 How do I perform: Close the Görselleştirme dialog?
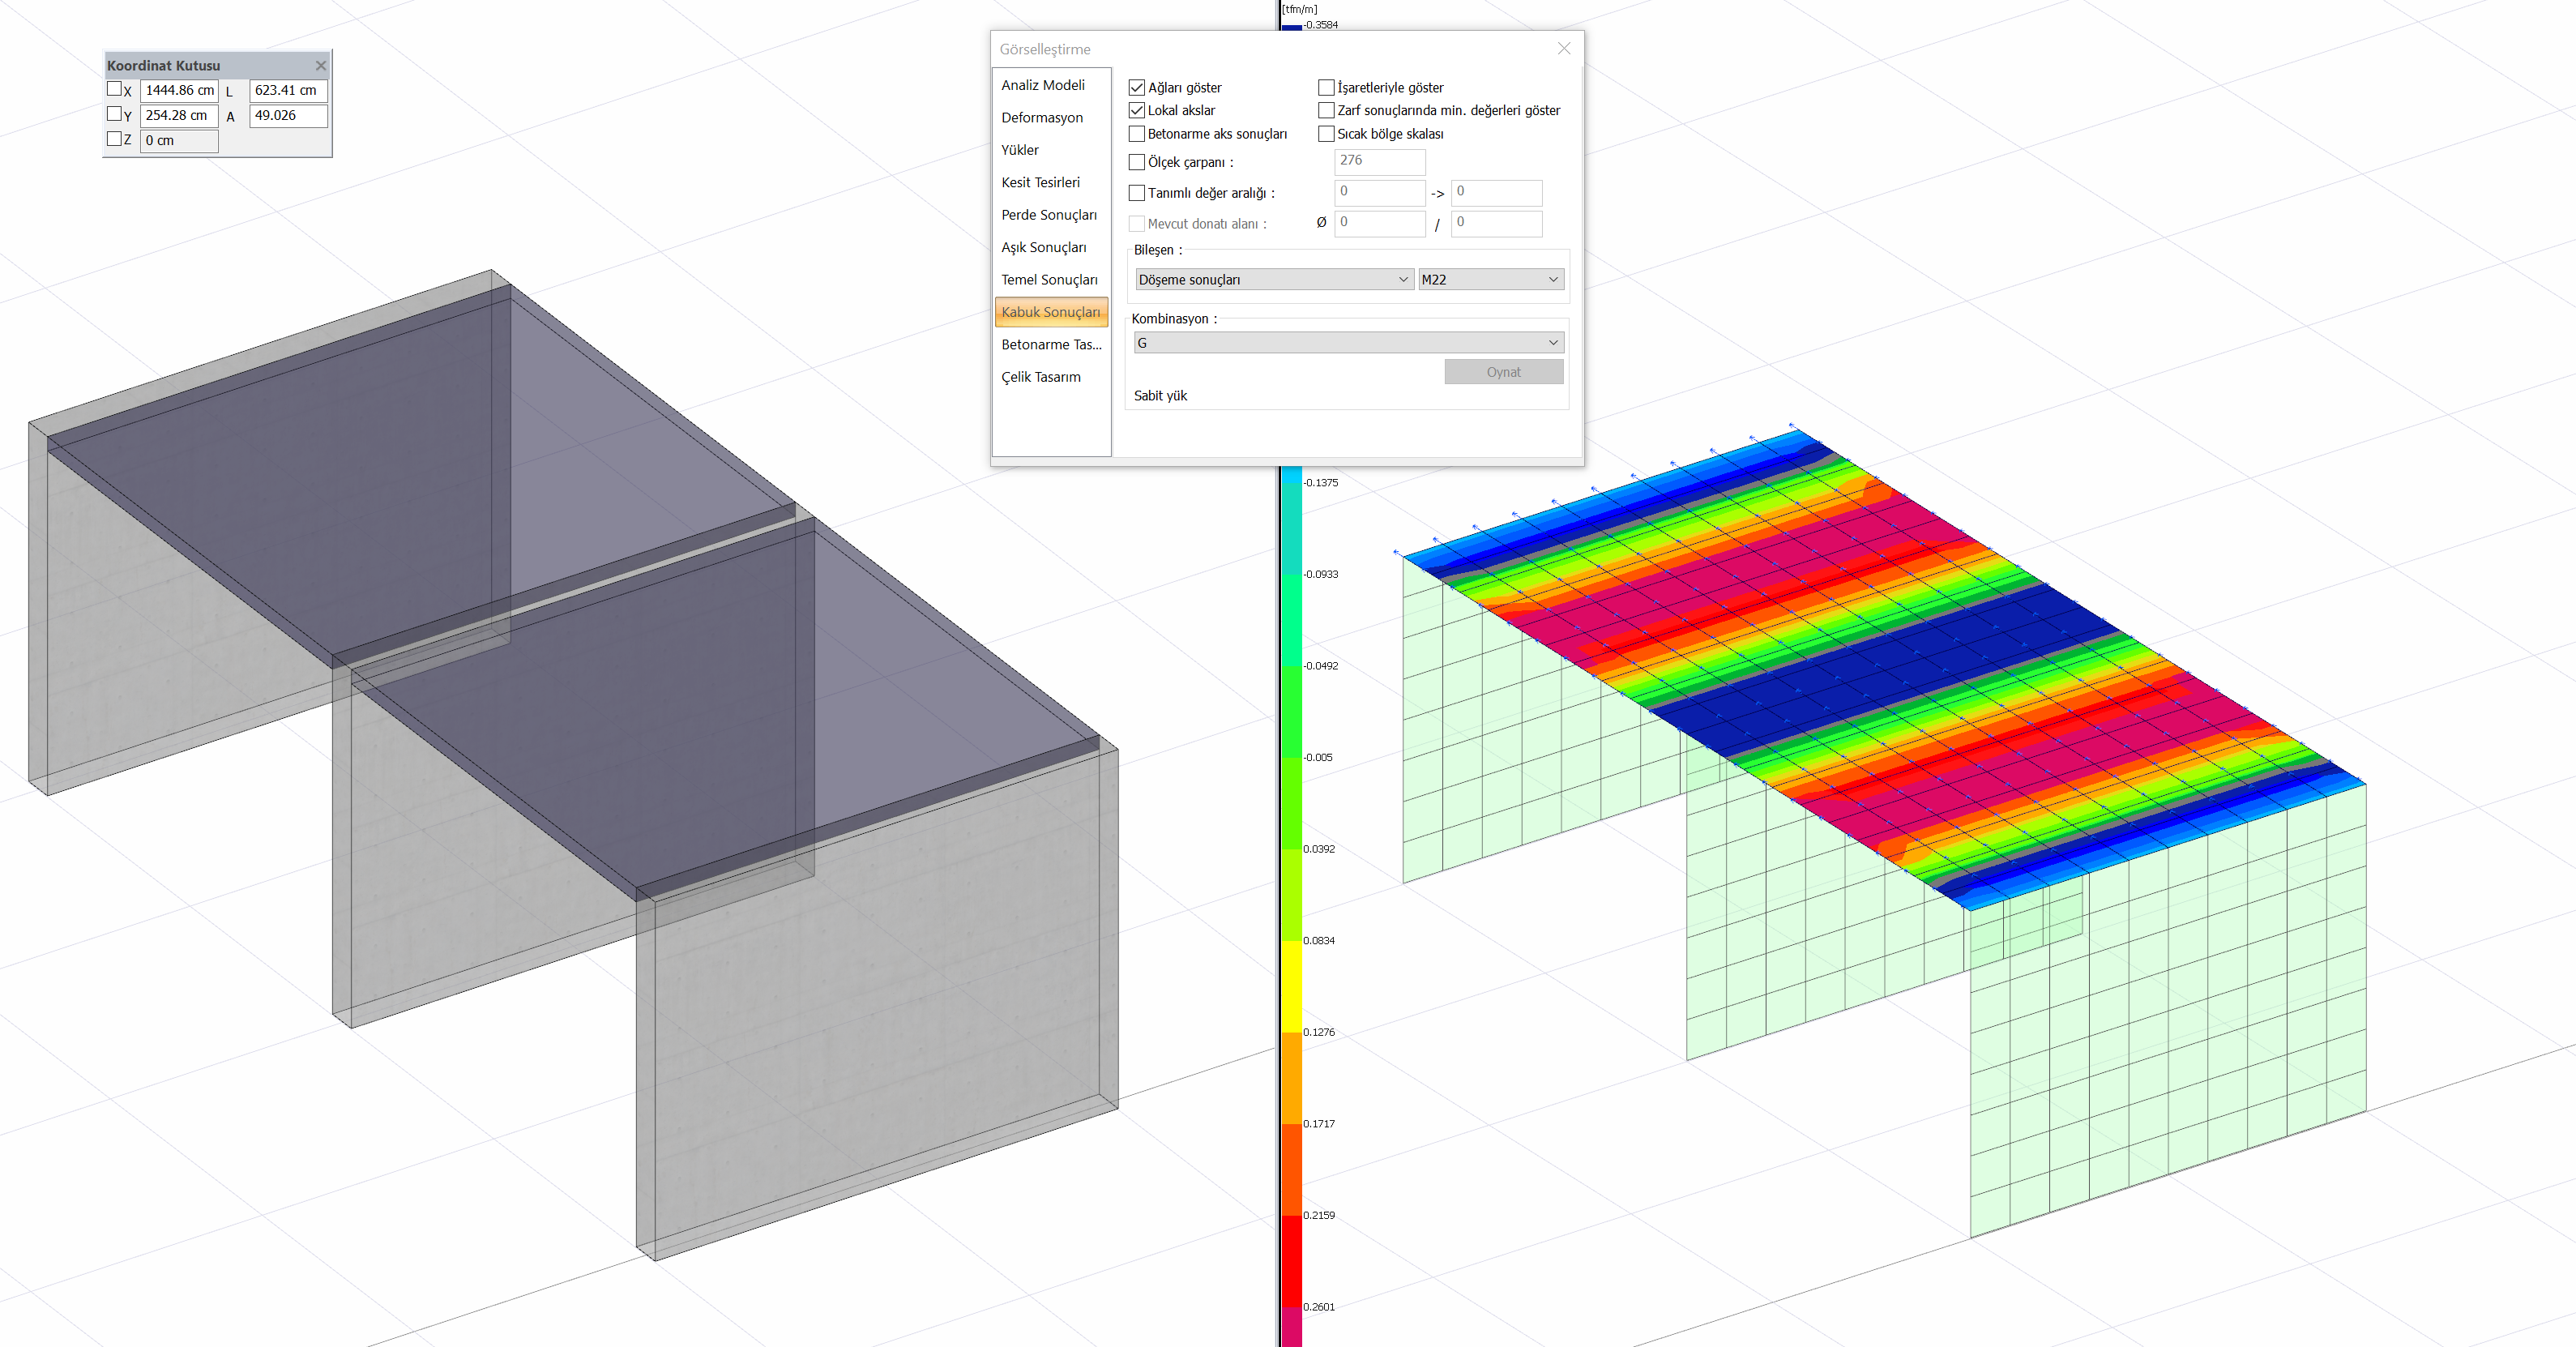pos(1564,48)
